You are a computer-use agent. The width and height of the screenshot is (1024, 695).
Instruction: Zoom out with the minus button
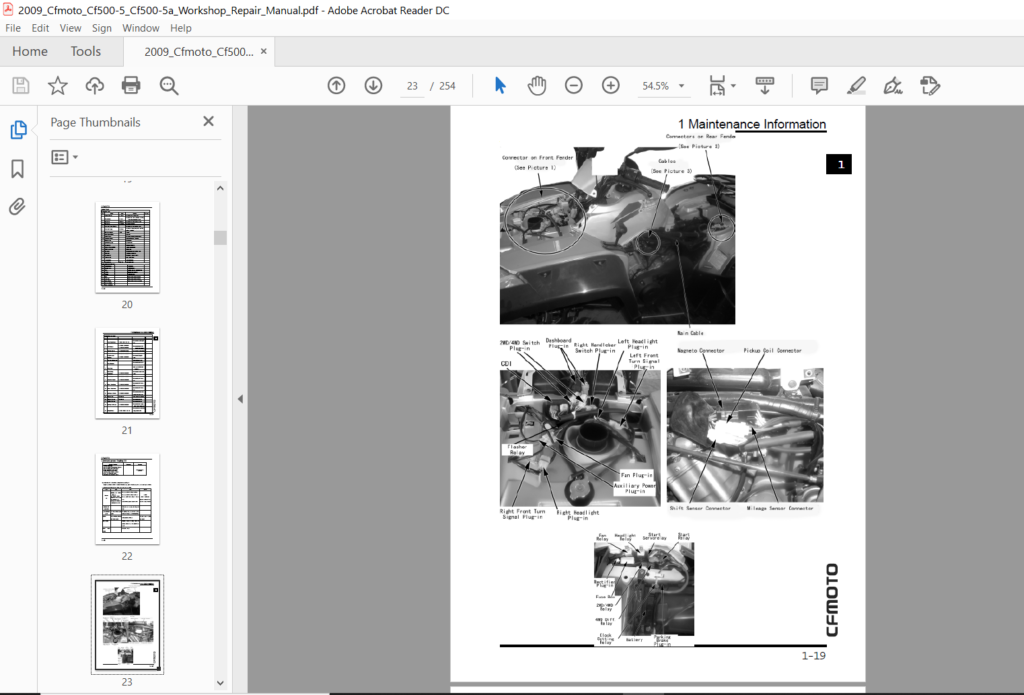coord(573,86)
